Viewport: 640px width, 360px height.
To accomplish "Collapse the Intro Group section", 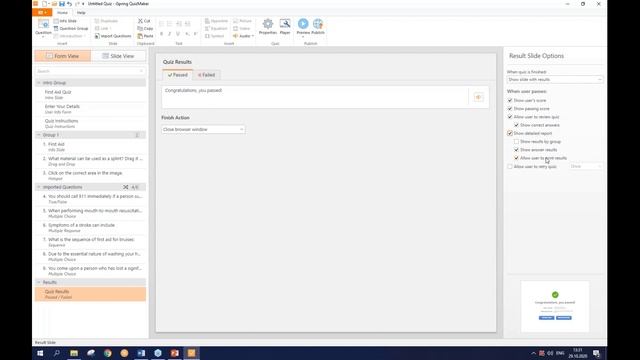I will coord(39,83).
